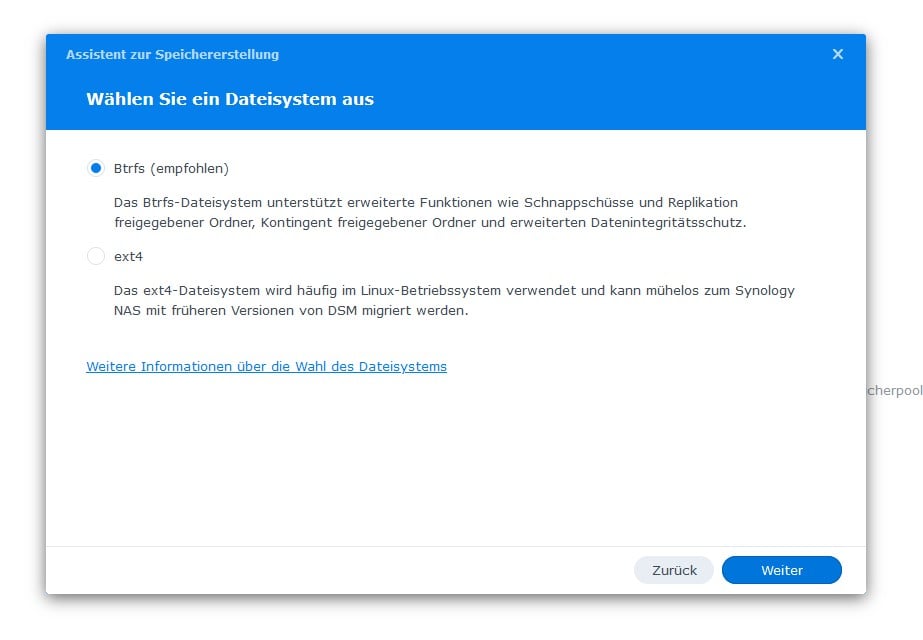Screen dimensions: 923x640
Task: Click the "Assistent zur Speichererstellung" window title
Action: point(172,54)
